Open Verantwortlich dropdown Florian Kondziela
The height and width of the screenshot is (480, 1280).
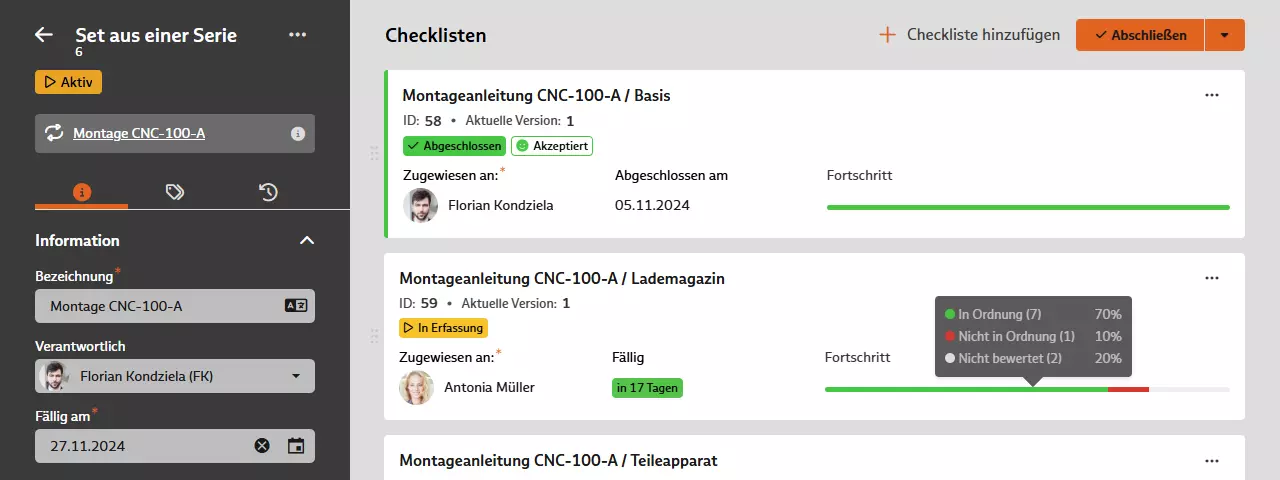175,376
